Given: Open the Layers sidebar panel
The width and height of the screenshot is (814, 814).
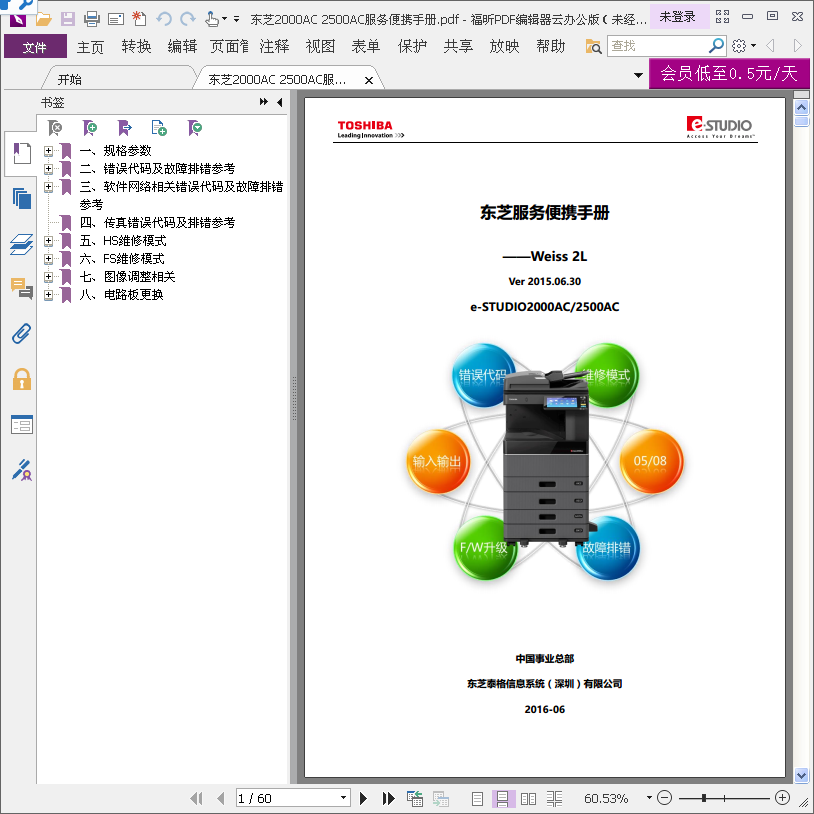Looking at the screenshot, I should [21, 244].
